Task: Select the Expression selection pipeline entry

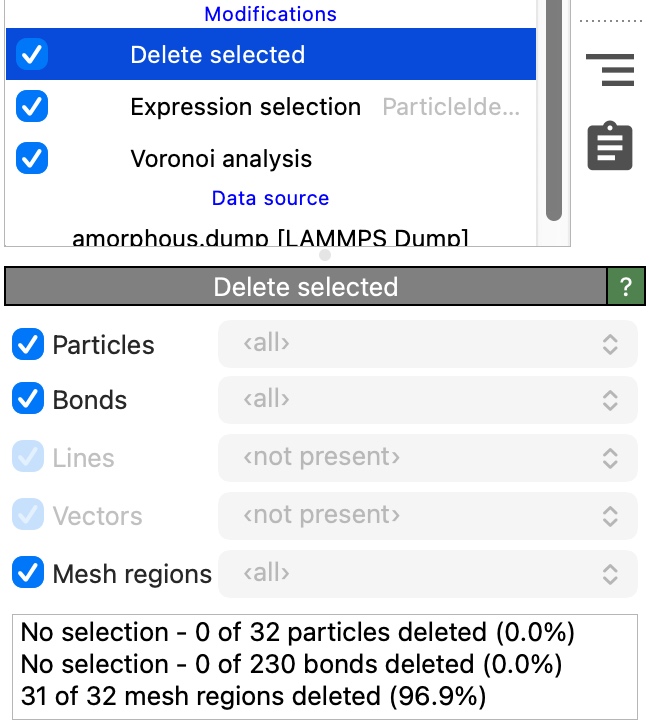Action: [x=245, y=107]
